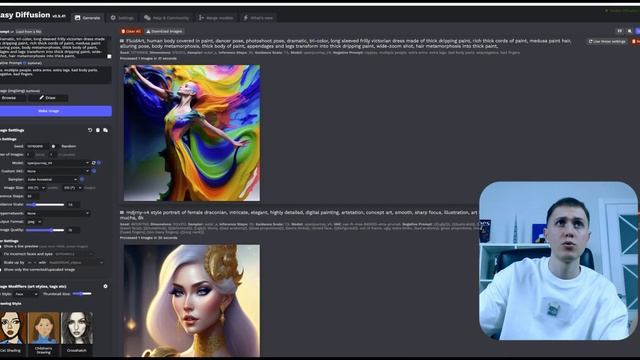Click the copy settings clipboard icon

pyautogui.click(x=98, y=130)
